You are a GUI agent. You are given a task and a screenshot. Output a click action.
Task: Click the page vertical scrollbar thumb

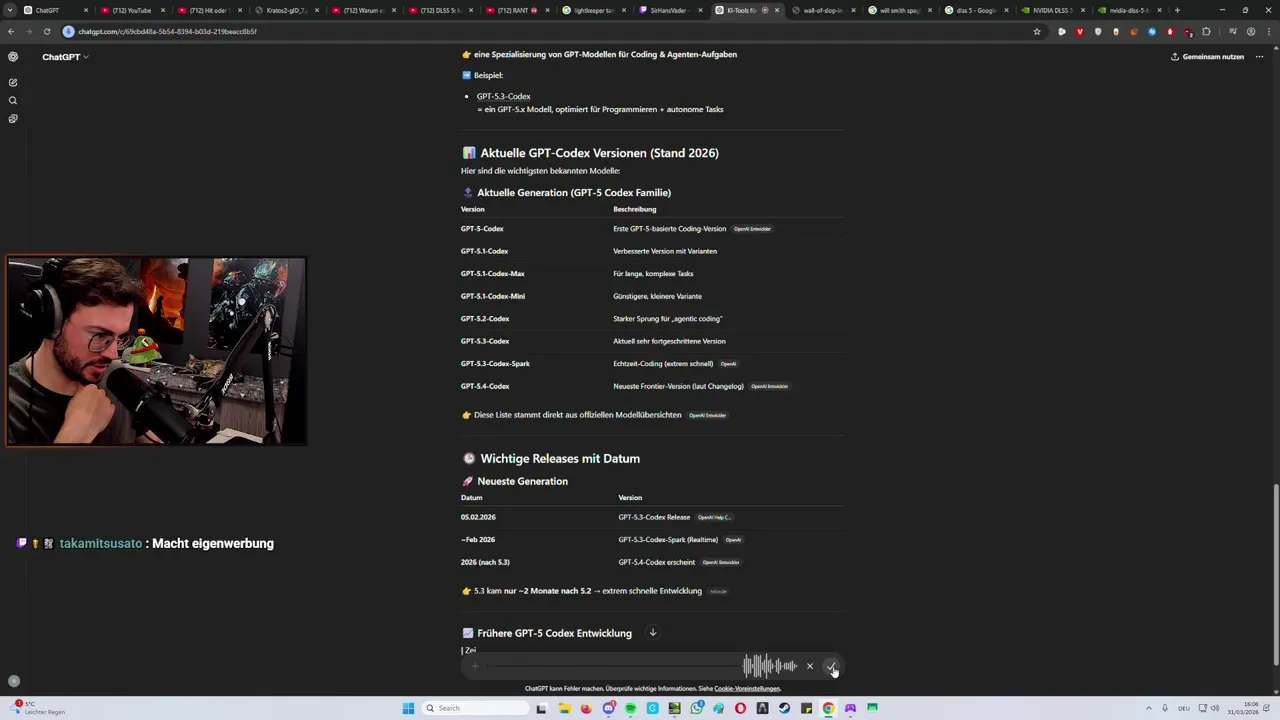tap(1275, 574)
